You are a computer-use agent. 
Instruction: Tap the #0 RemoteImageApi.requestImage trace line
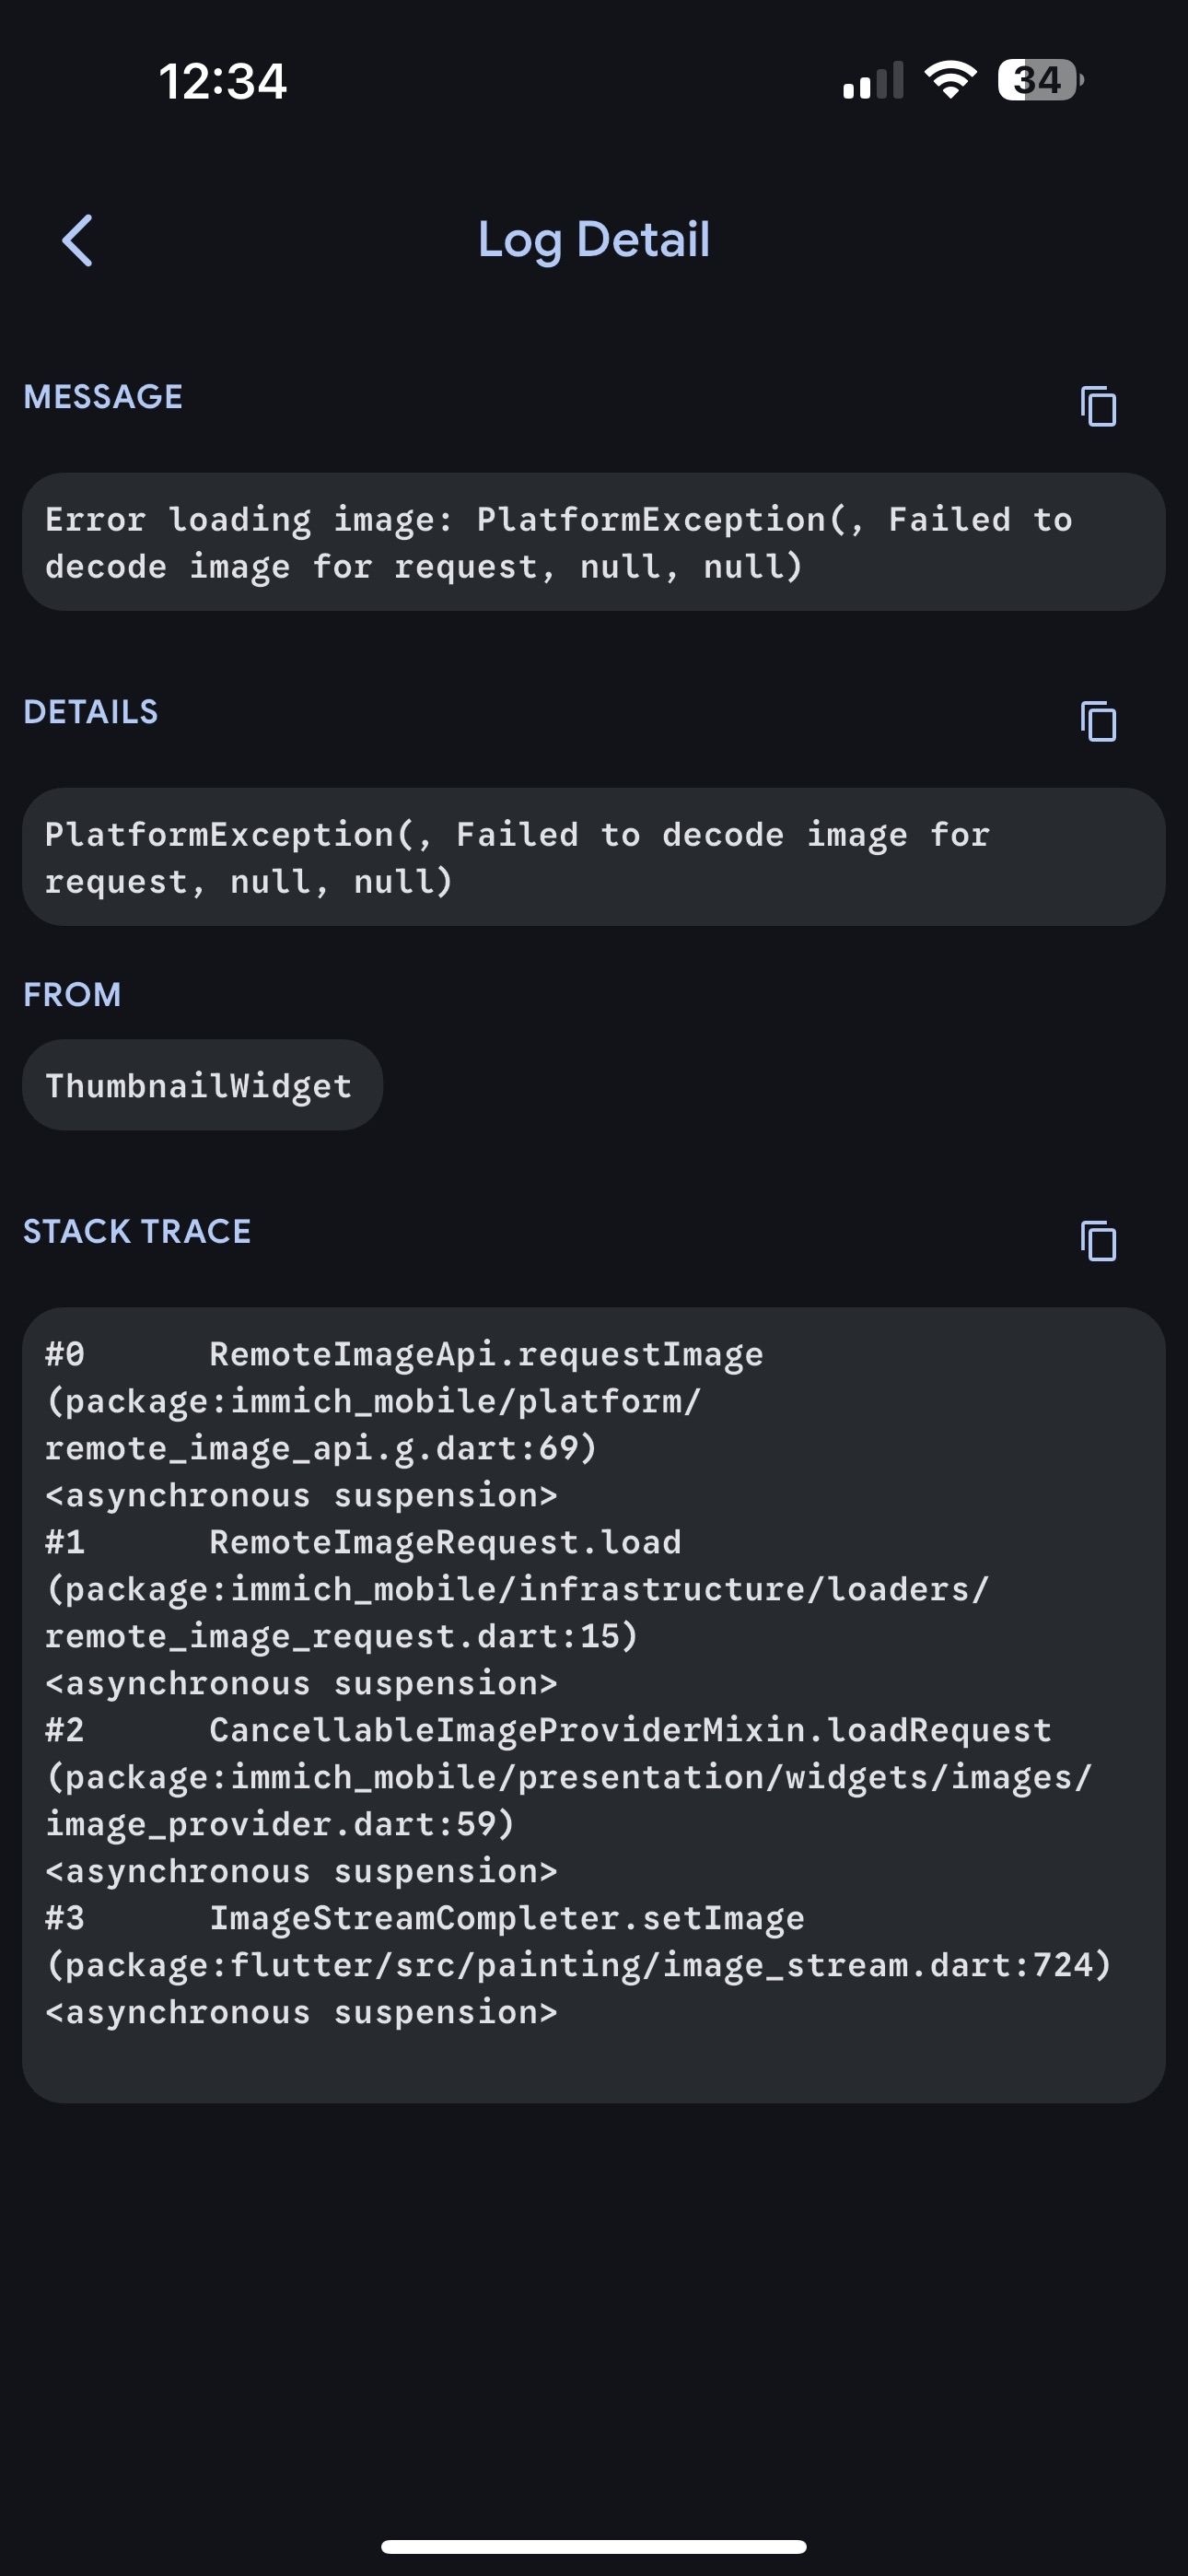tap(485, 1355)
